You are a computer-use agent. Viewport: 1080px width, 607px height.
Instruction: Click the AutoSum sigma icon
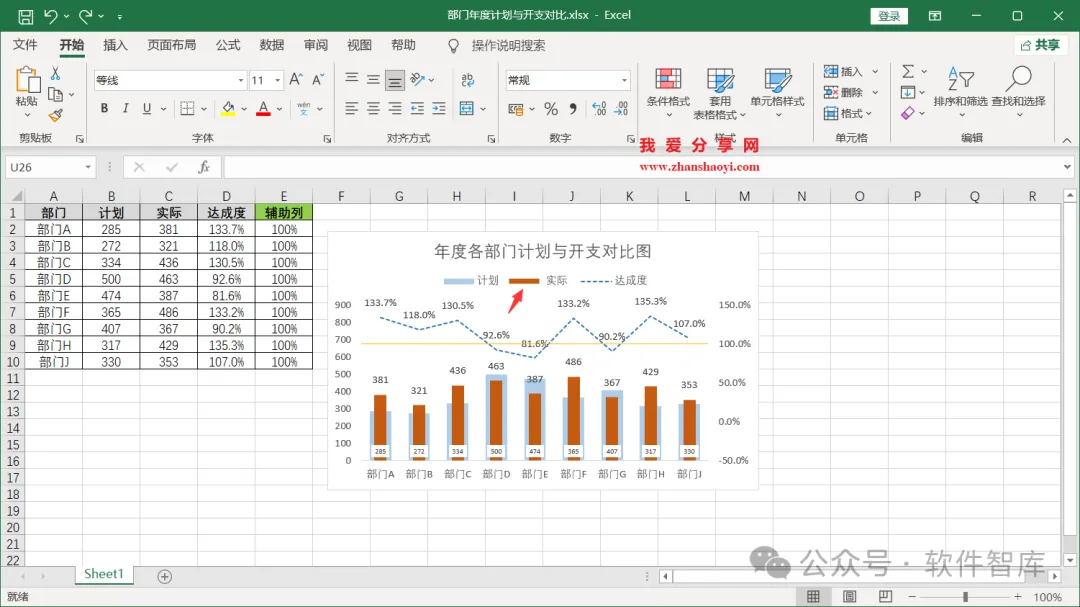(908, 71)
